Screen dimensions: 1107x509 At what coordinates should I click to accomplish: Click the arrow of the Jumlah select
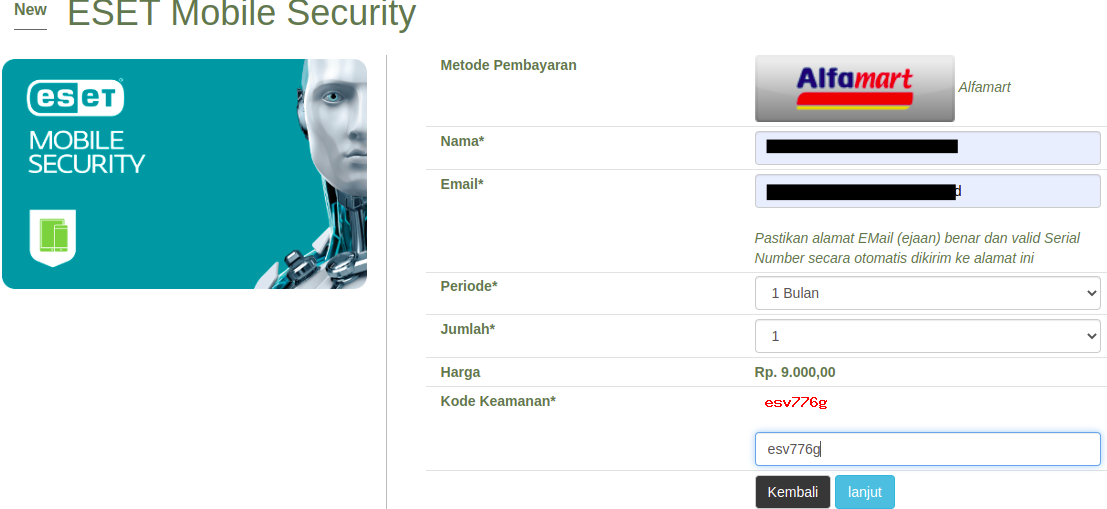tap(1091, 337)
